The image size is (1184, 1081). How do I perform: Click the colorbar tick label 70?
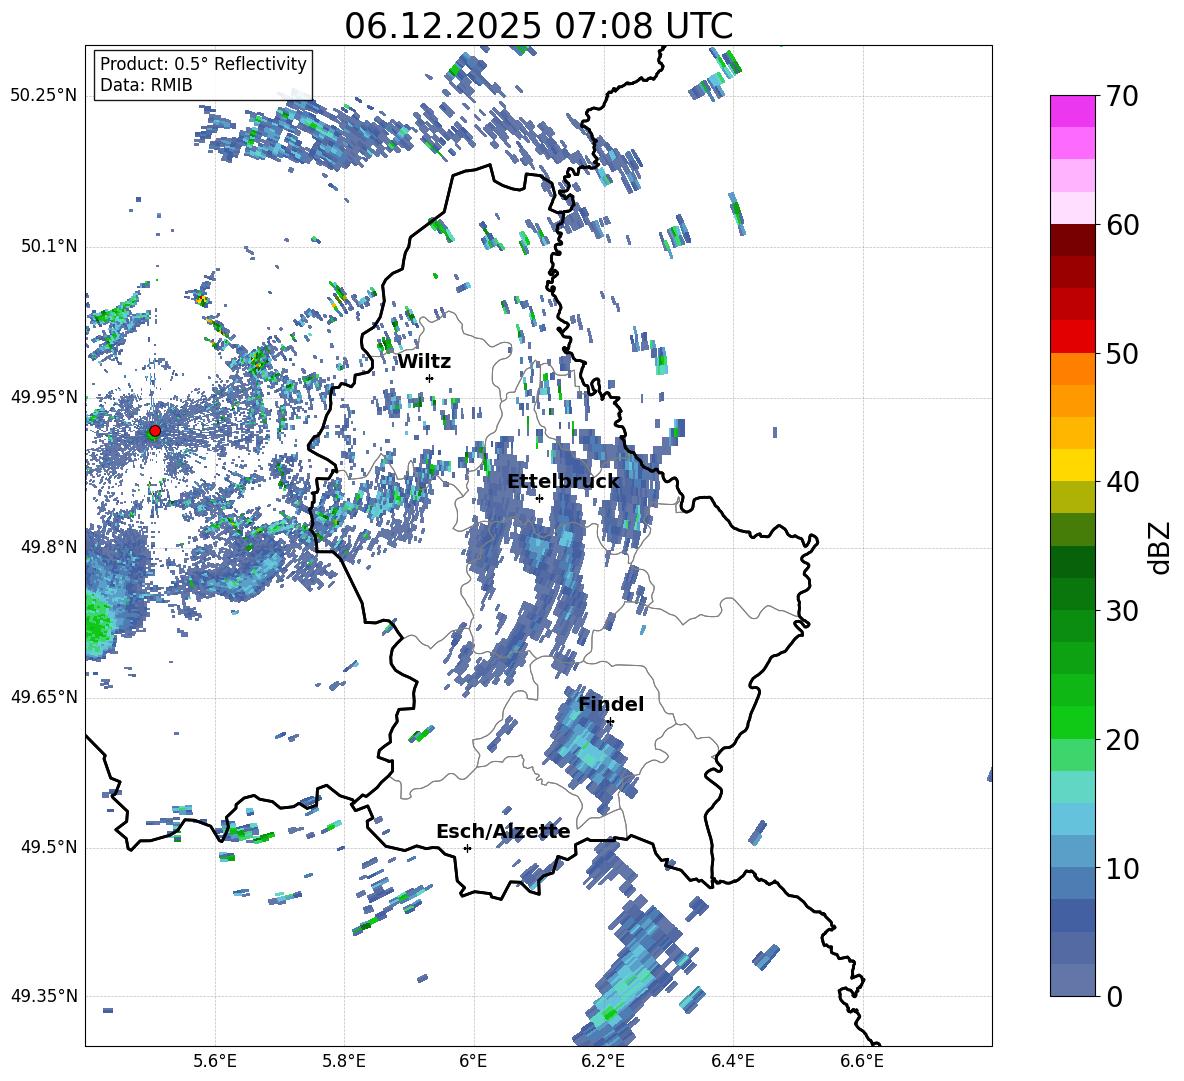pyautogui.click(x=1122, y=96)
